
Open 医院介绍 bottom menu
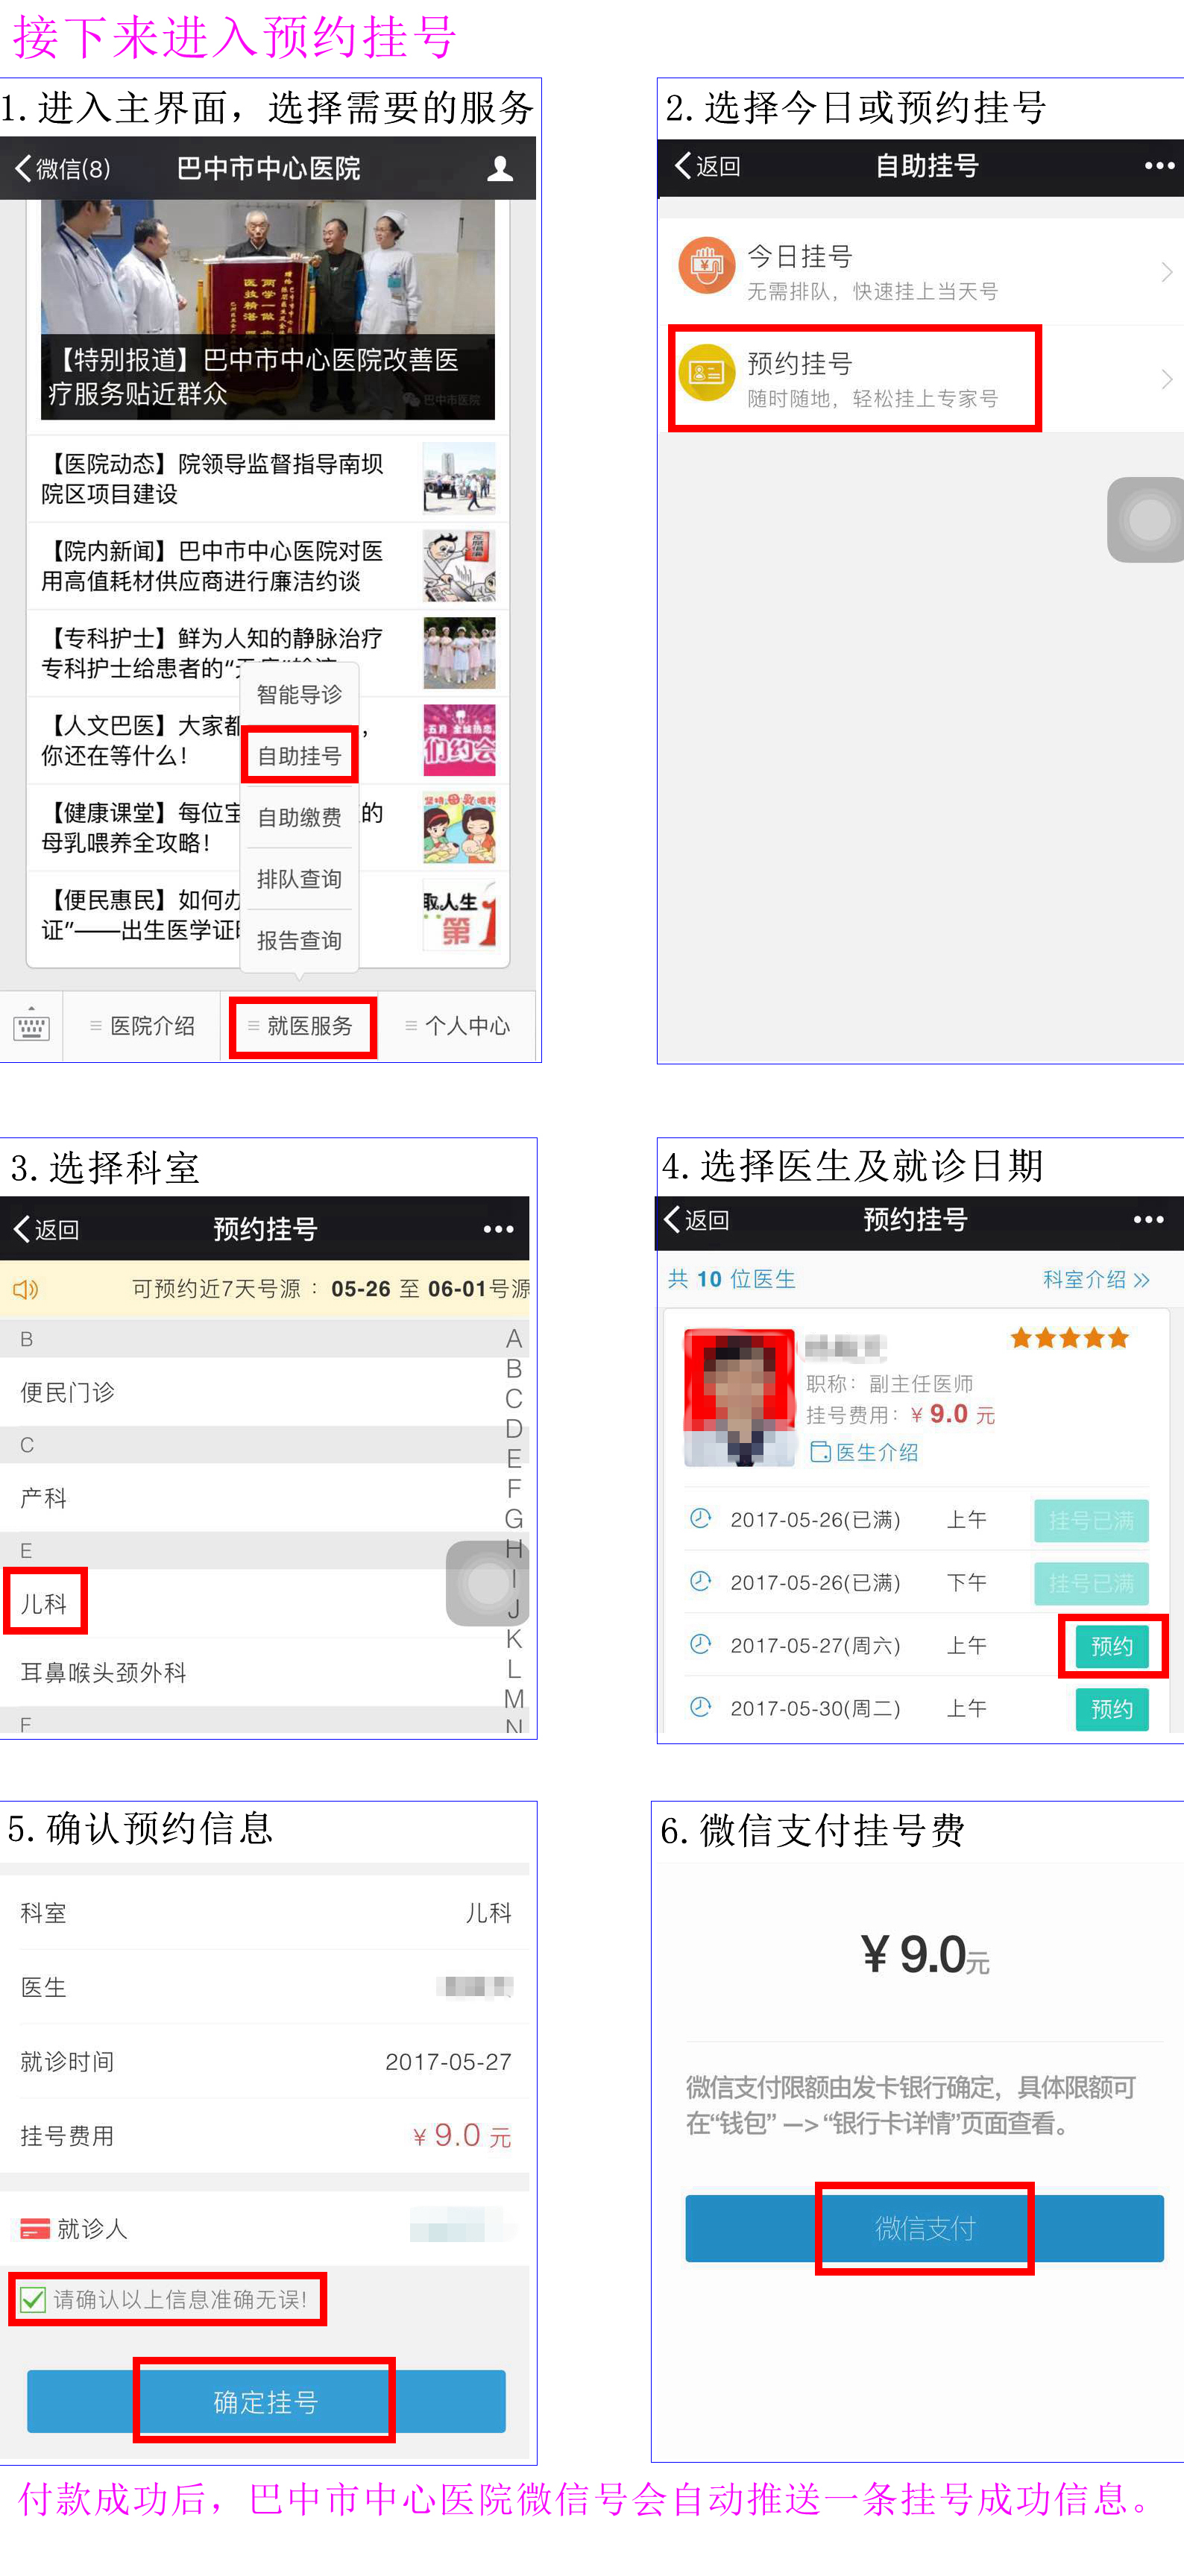pos(142,1026)
